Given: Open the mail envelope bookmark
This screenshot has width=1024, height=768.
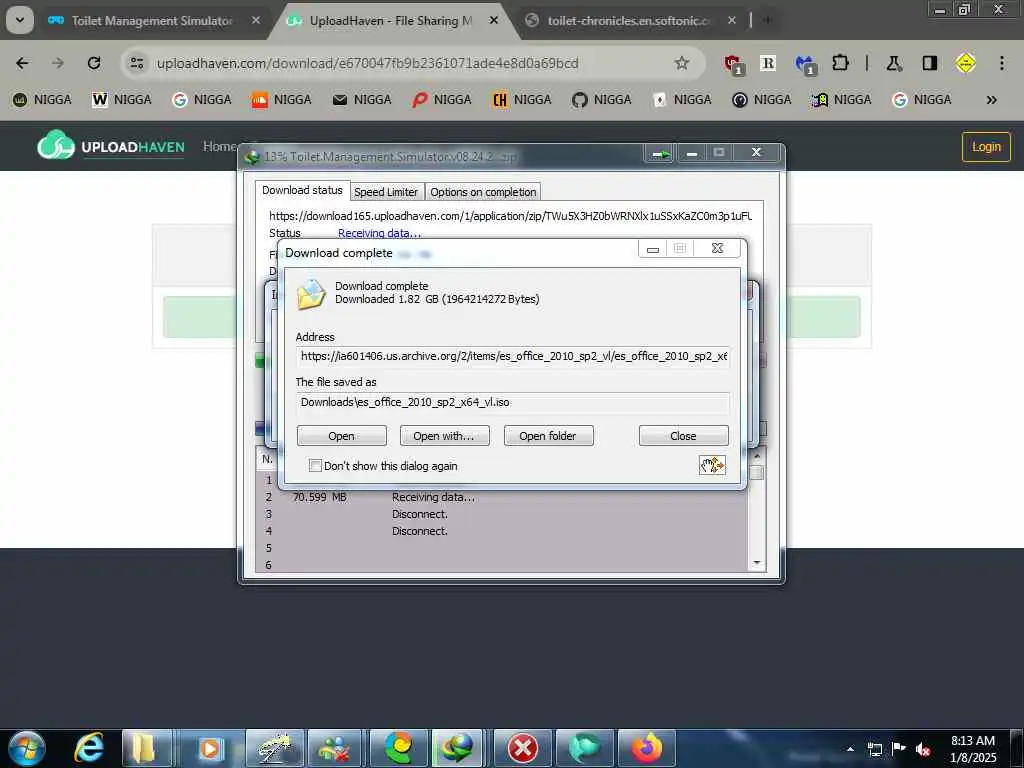Looking at the screenshot, I should [x=340, y=99].
